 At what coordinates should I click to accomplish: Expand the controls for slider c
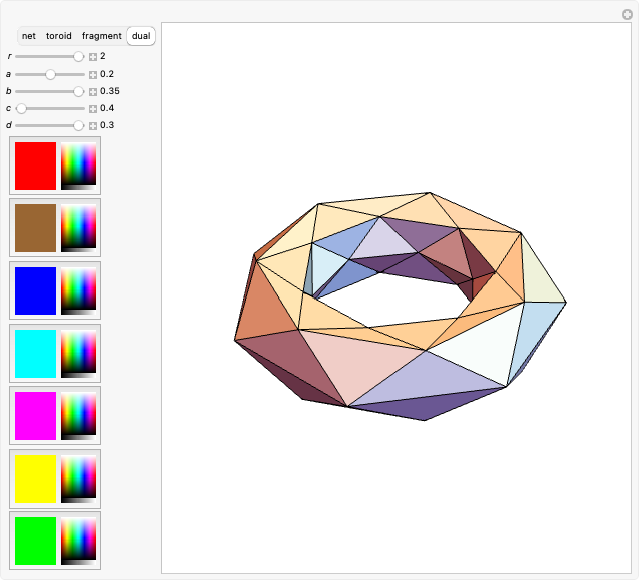coord(93,108)
